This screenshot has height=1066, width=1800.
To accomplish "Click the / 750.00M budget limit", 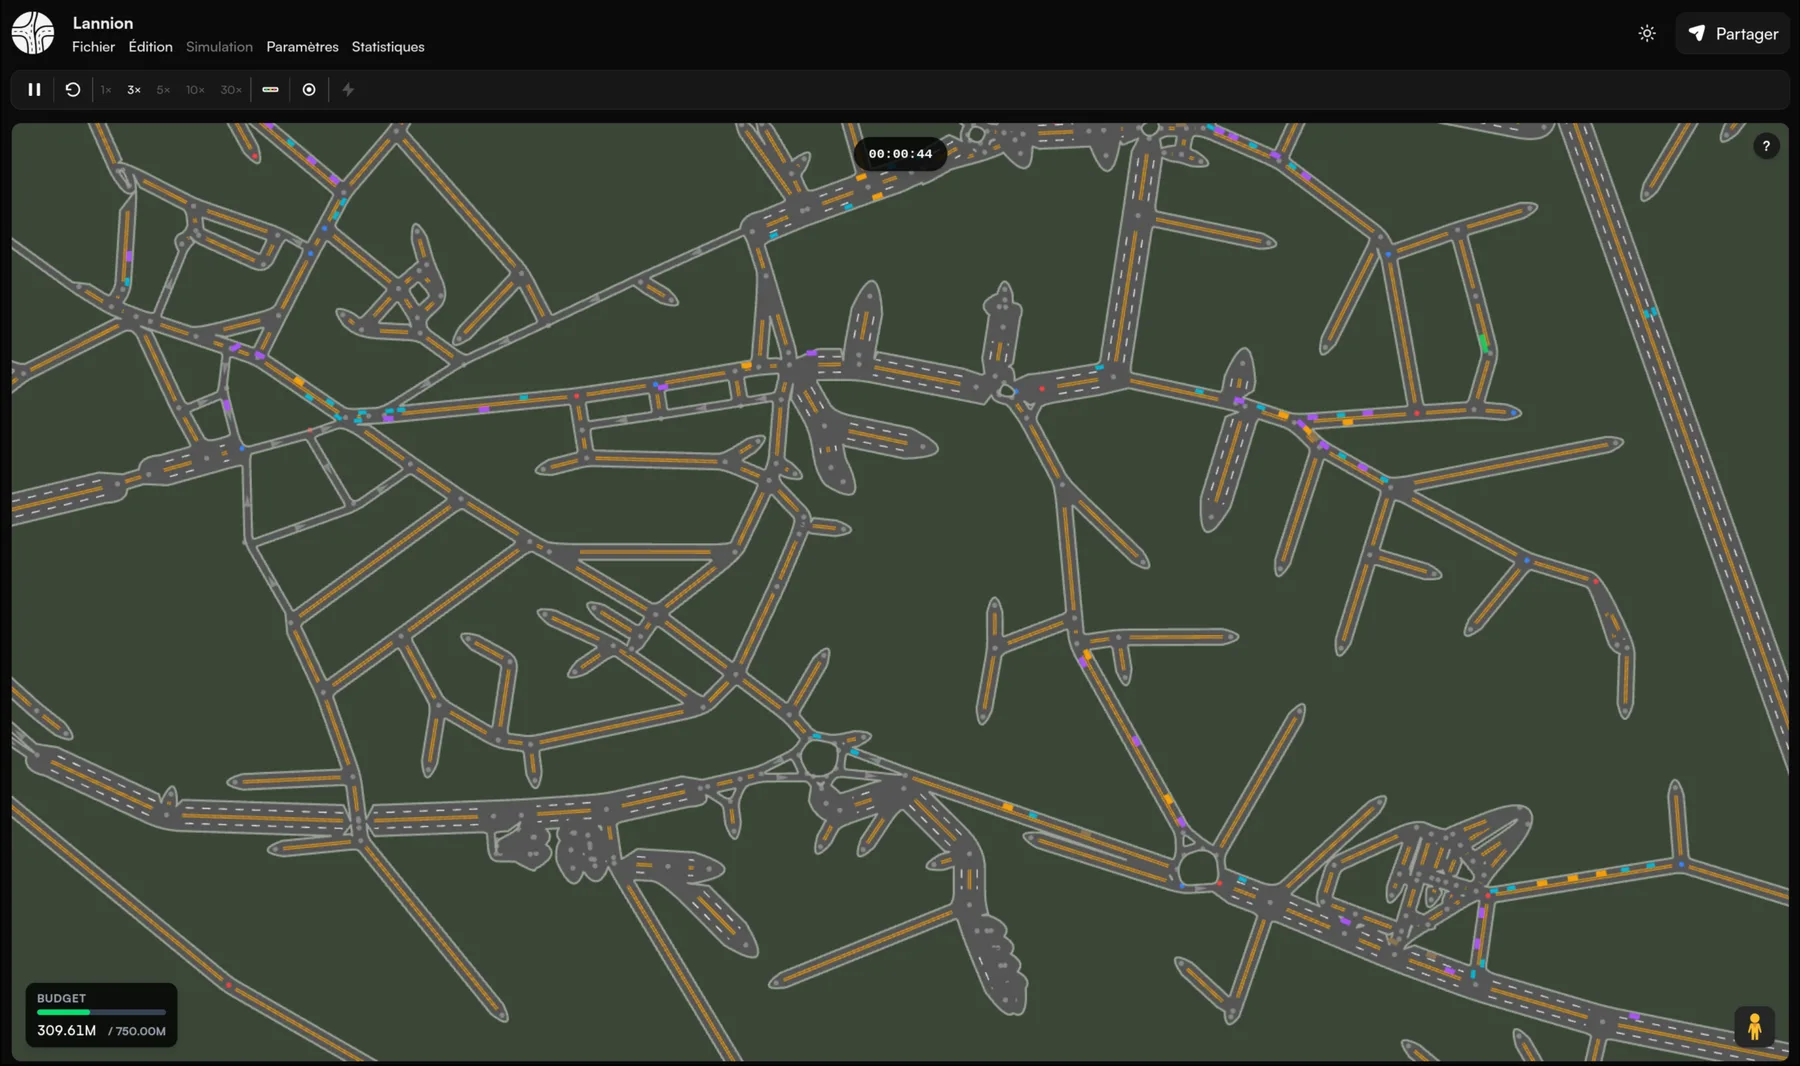I will (137, 1031).
